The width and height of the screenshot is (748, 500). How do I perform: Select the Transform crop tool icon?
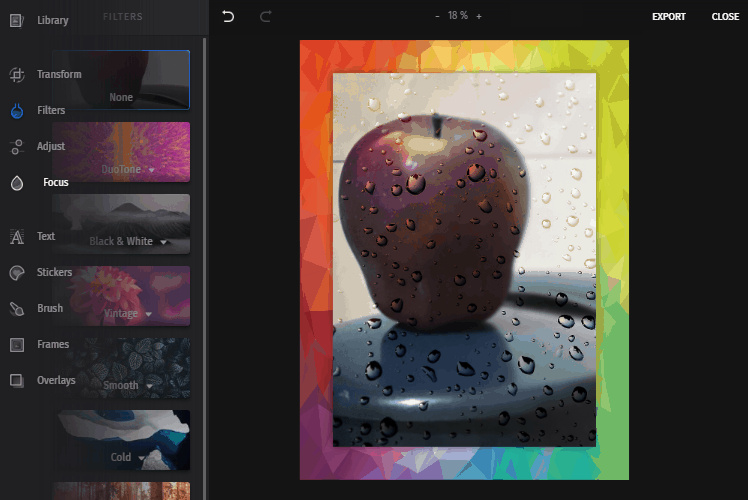click(x=17, y=75)
